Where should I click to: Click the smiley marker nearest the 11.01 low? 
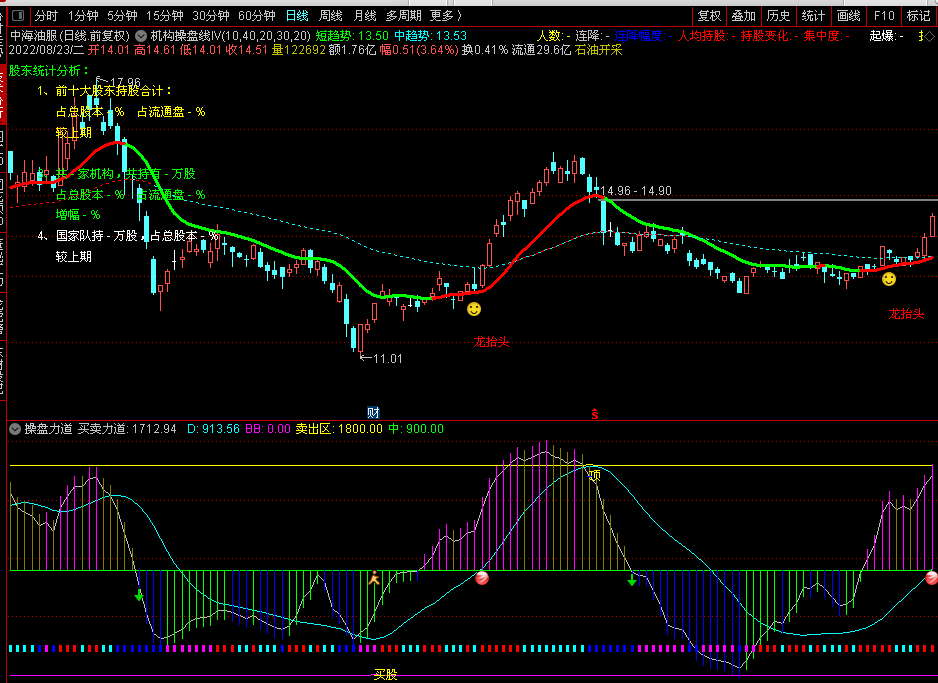pyautogui.click(x=474, y=309)
